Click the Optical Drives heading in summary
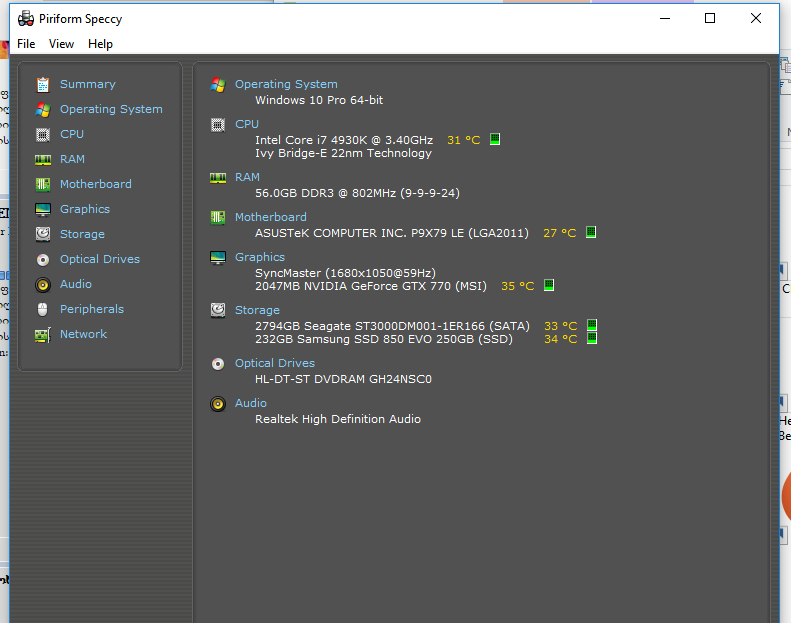The height and width of the screenshot is (623, 791). (274, 363)
